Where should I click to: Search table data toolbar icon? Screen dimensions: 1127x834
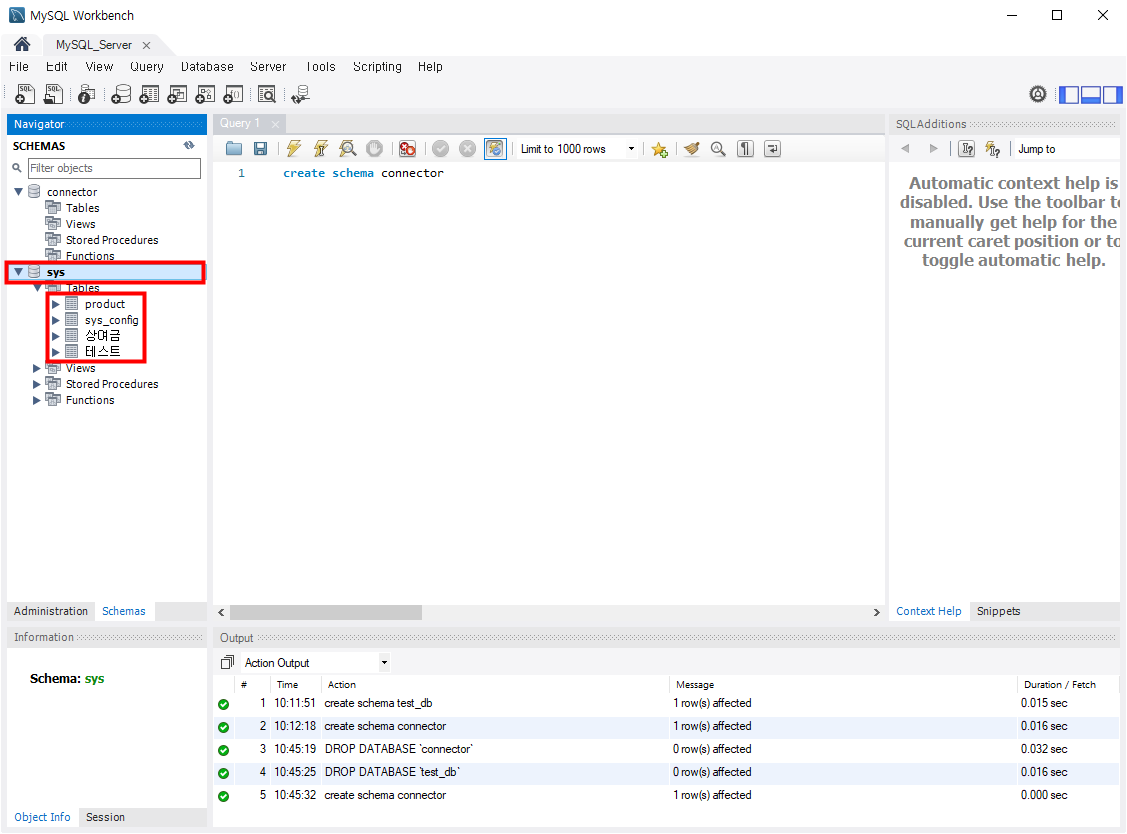point(267,94)
